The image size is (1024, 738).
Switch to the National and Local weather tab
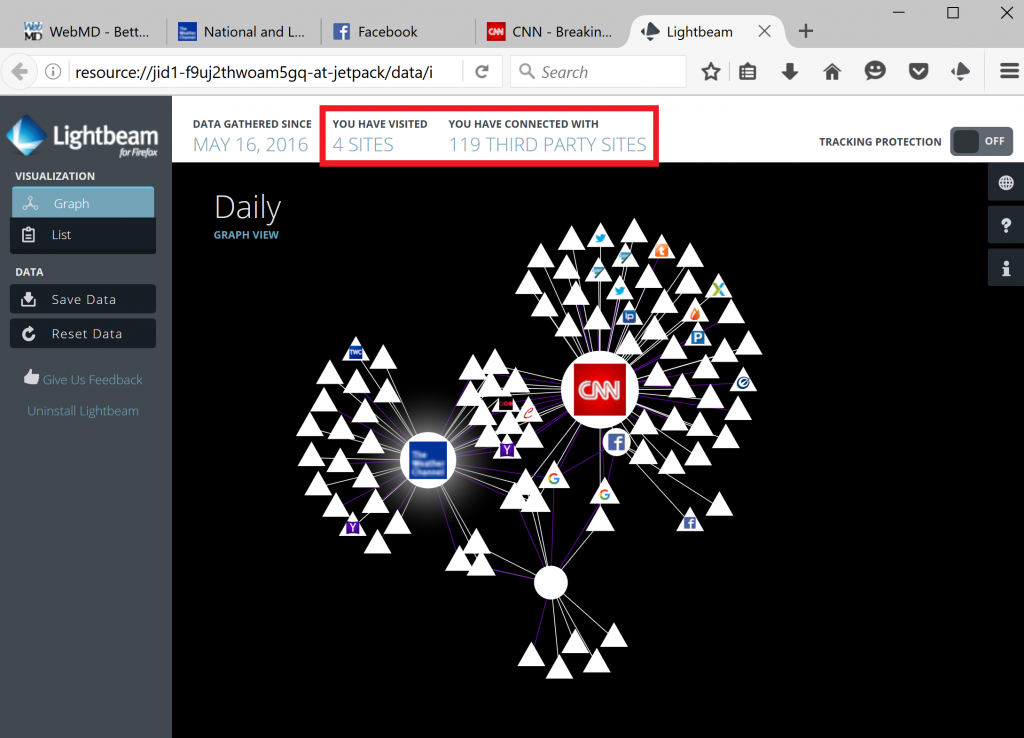pos(242,31)
